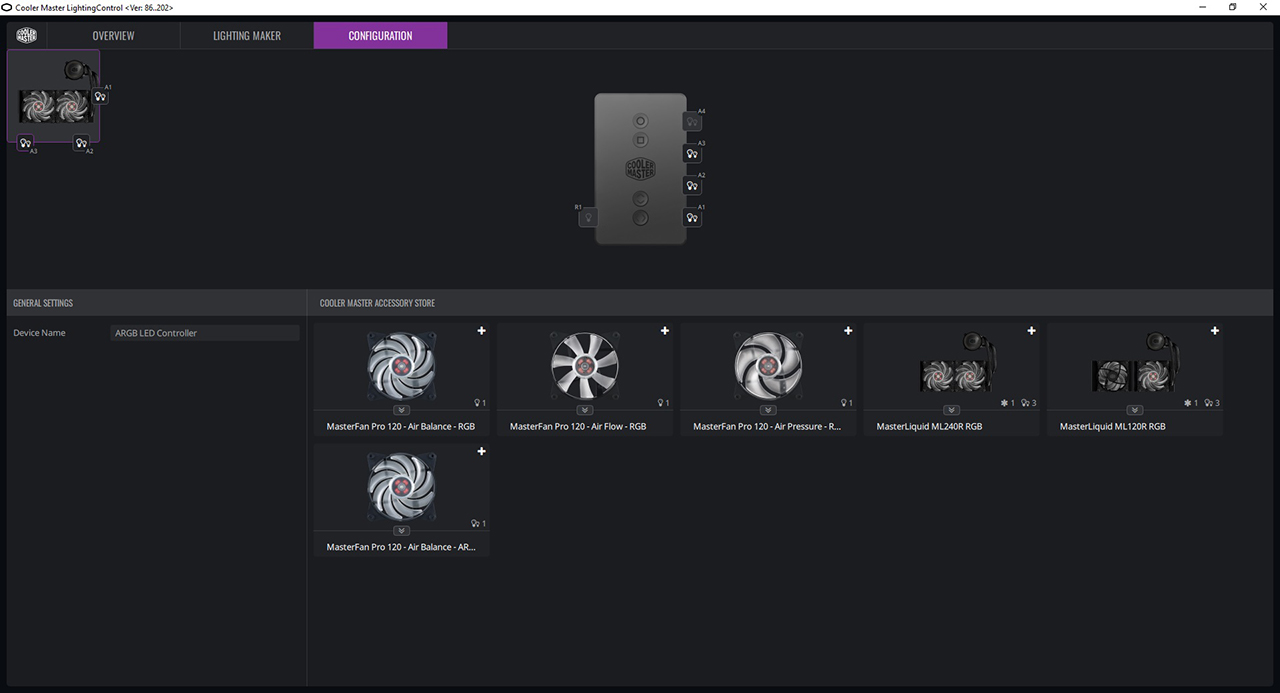This screenshot has width=1280, height=693.
Task: Edit the Device Name field
Action: click(x=205, y=333)
